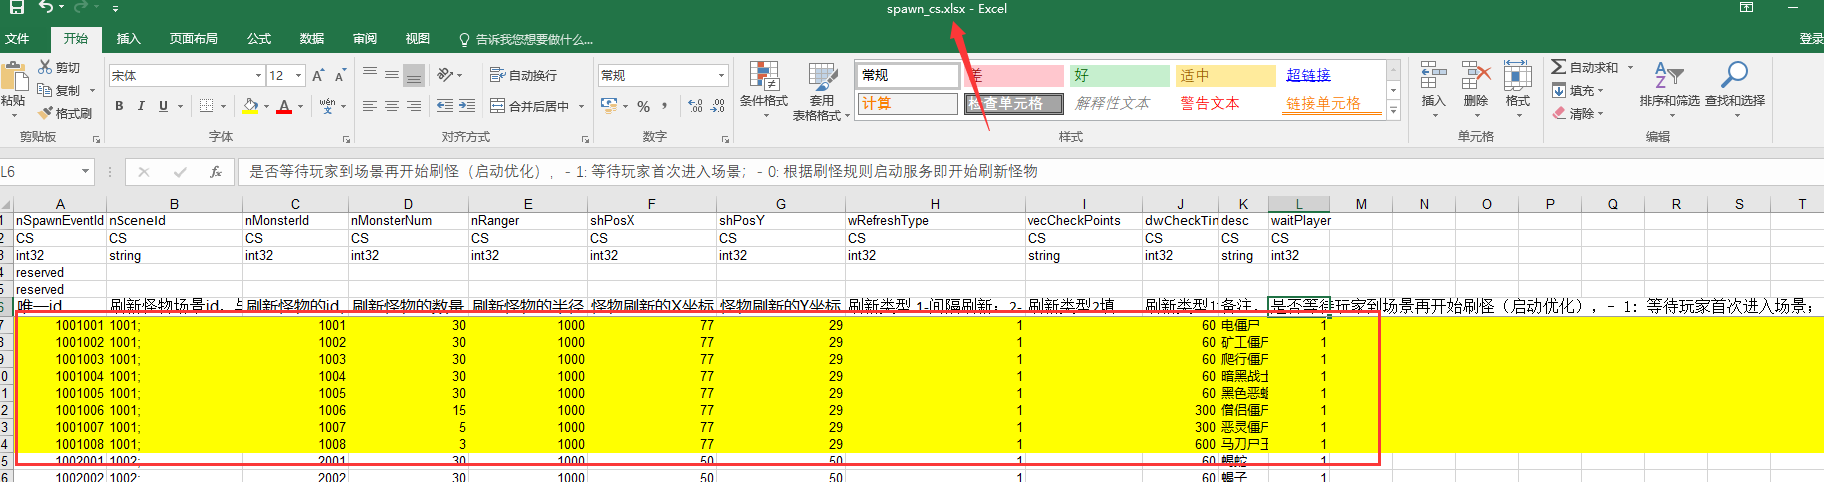Toggle Italic formatting
Screen dimensions: 1824x482
pyautogui.click(x=141, y=106)
